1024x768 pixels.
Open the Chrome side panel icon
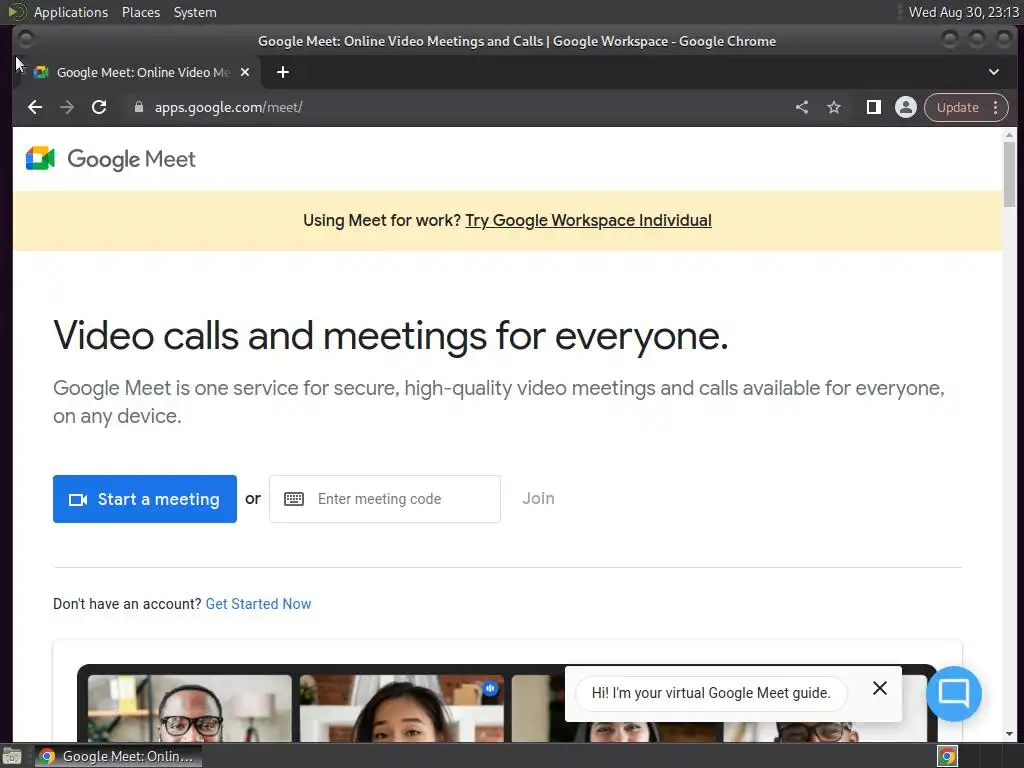pyautogui.click(x=873, y=107)
